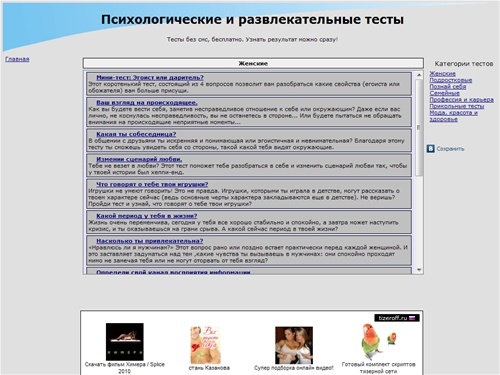The height and width of the screenshot is (375, 500).
Task: Open test 'Какая ты собеседница?'
Action: tap(136, 134)
